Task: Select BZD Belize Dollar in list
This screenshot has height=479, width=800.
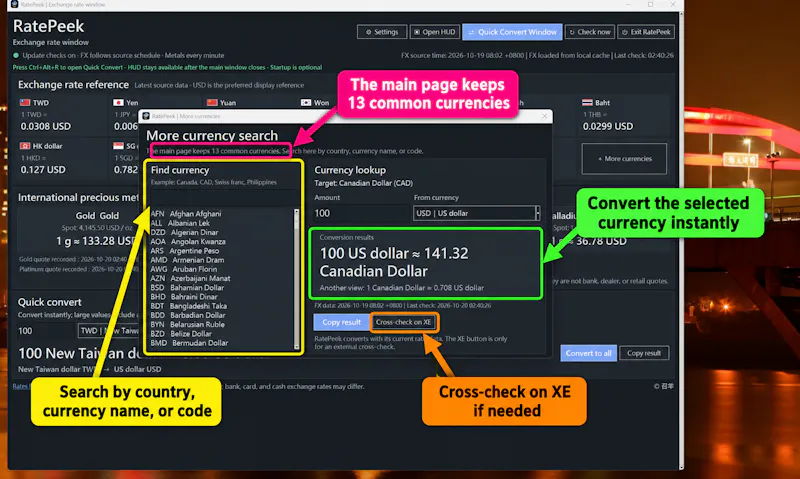Action: click(181, 333)
